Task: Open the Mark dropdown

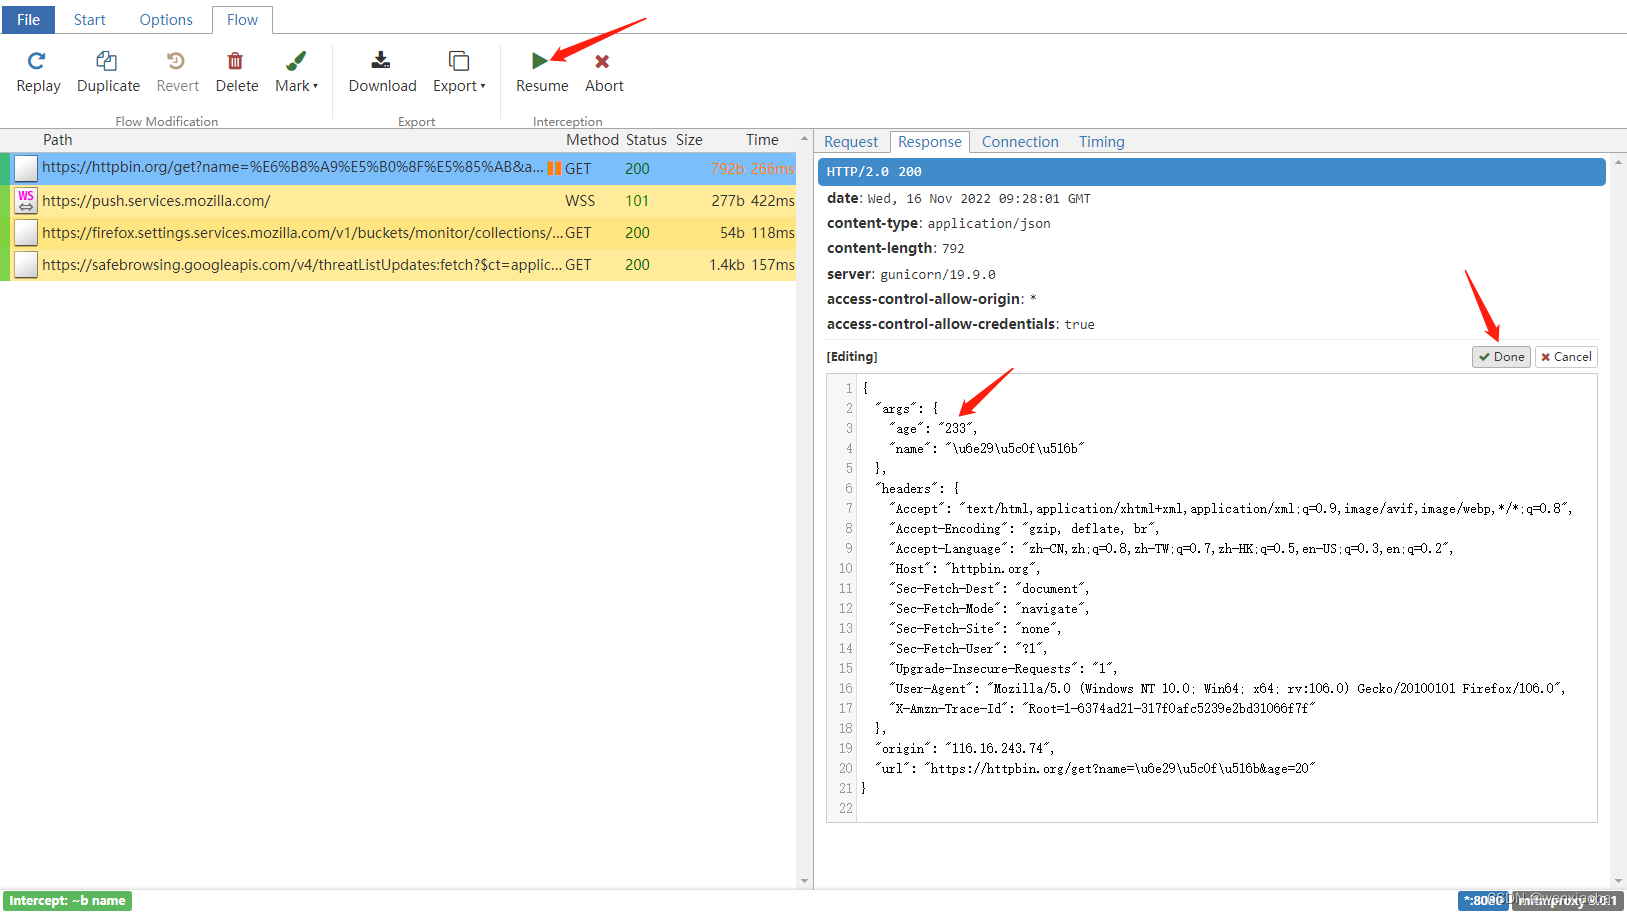Action: [x=296, y=73]
